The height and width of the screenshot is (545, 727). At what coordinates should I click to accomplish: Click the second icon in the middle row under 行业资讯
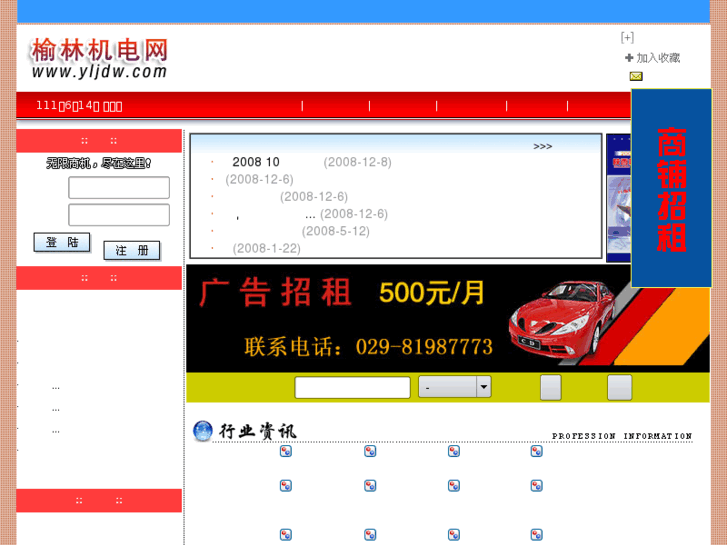coord(370,486)
